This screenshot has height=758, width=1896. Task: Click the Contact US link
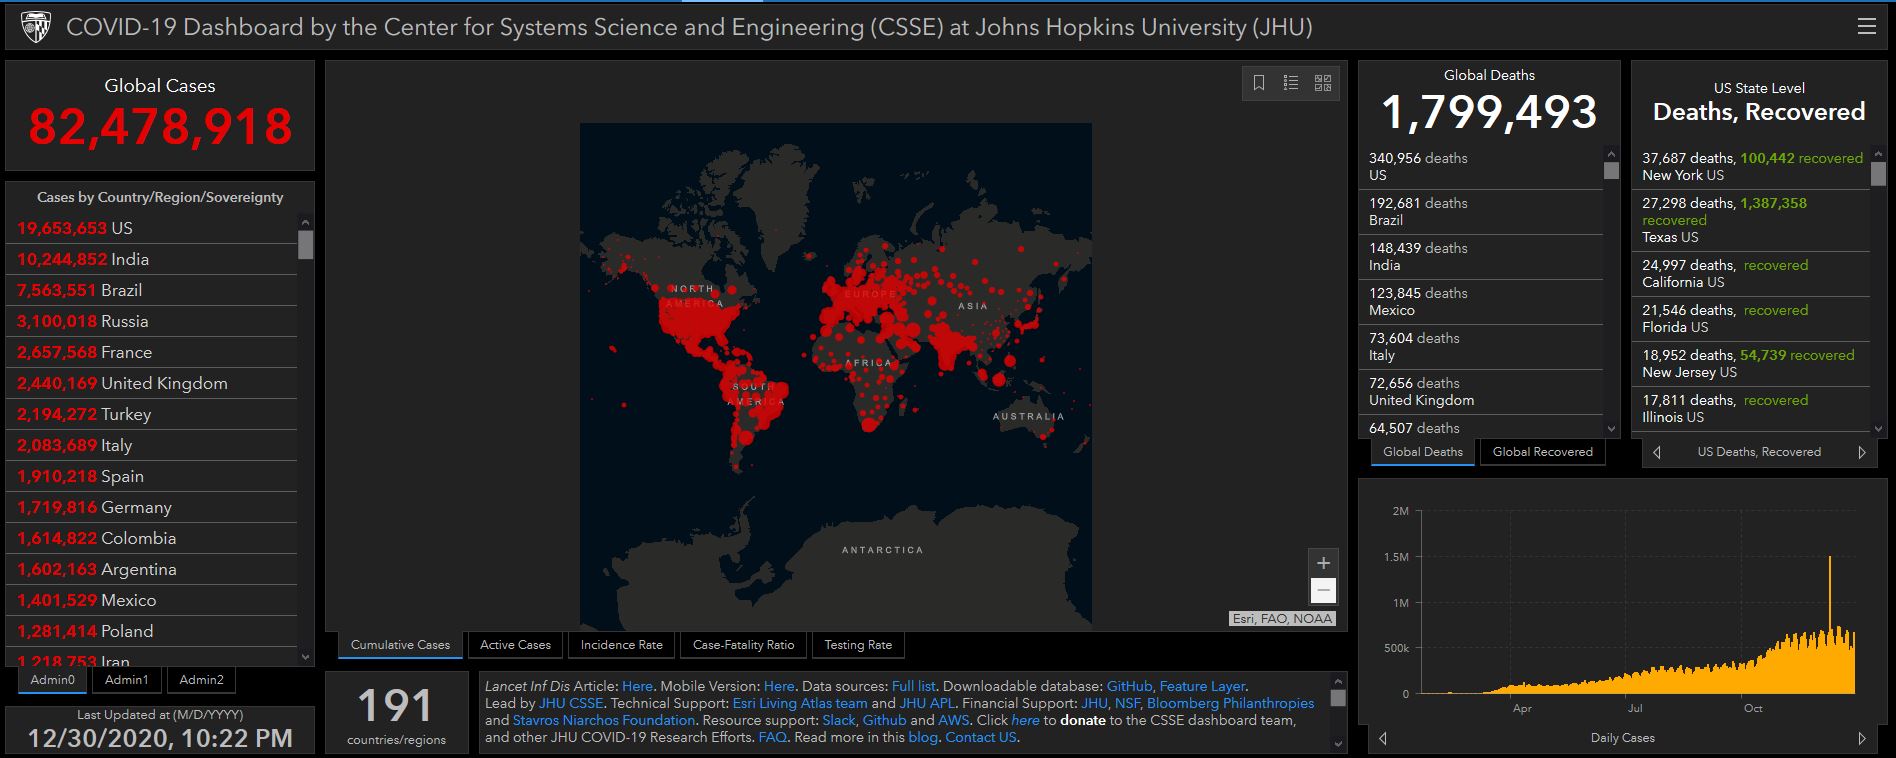coord(981,737)
